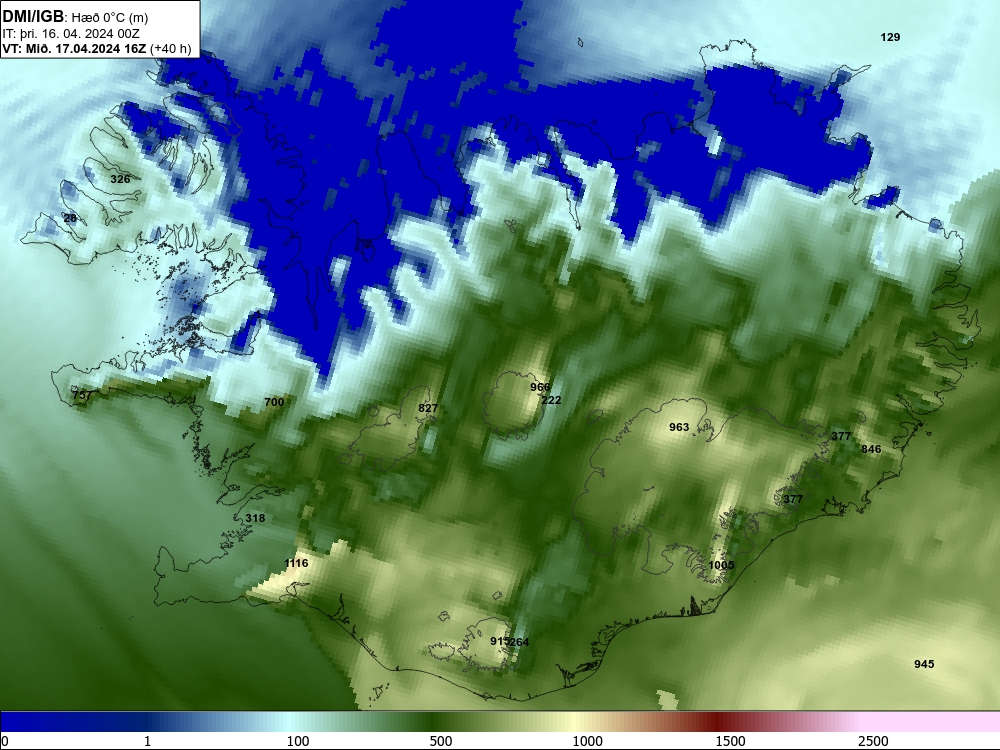
Task: Click the 966 value on Hofsjökull
Action: point(540,387)
